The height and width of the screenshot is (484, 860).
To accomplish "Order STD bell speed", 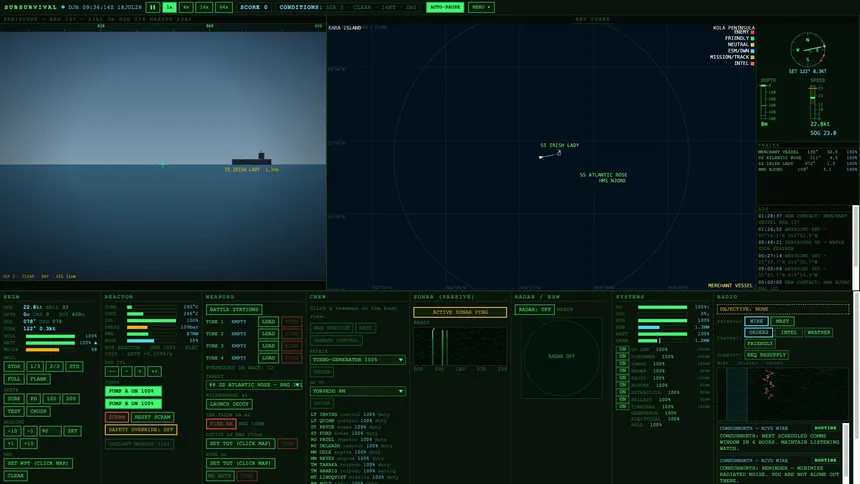I will click(x=74, y=366).
